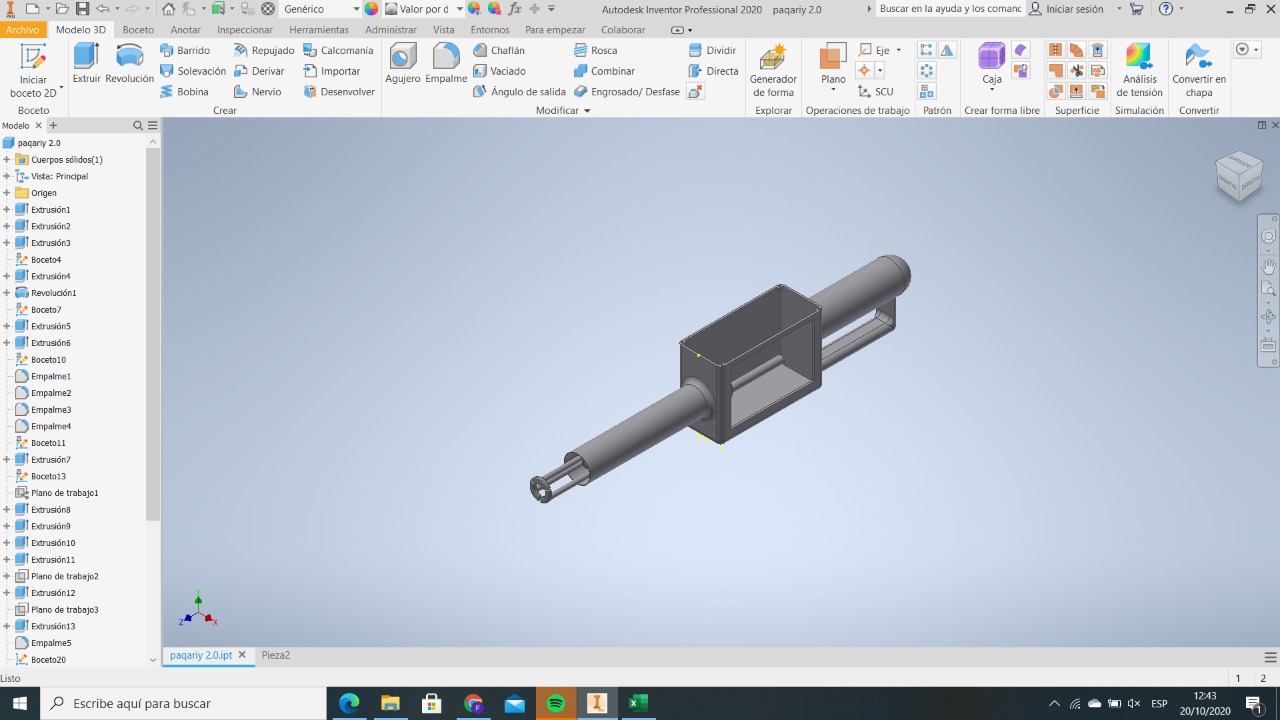The image size is (1280, 720).
Task: Select the Dividir split tool
Action: coord(712,50)
